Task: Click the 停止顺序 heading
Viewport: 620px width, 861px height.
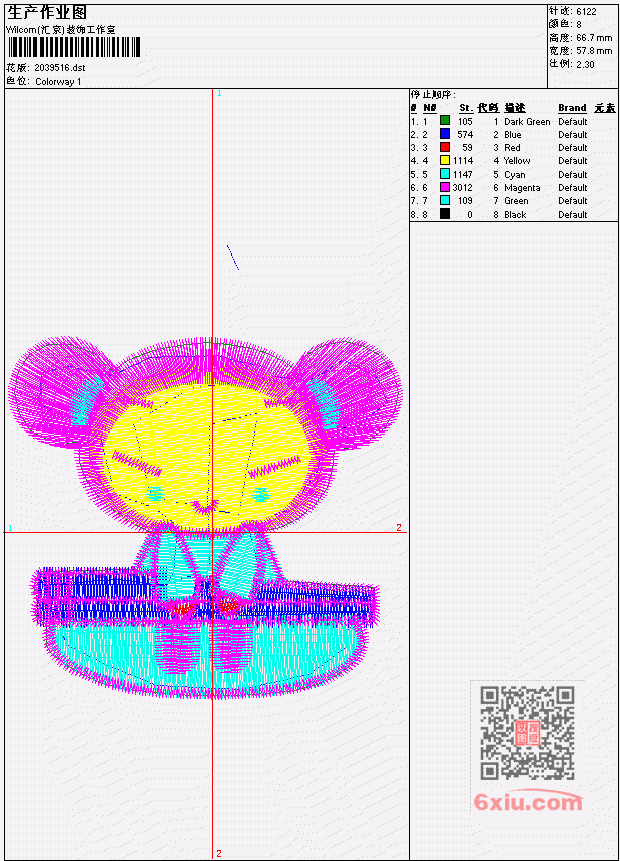Action: pos(433,94)
